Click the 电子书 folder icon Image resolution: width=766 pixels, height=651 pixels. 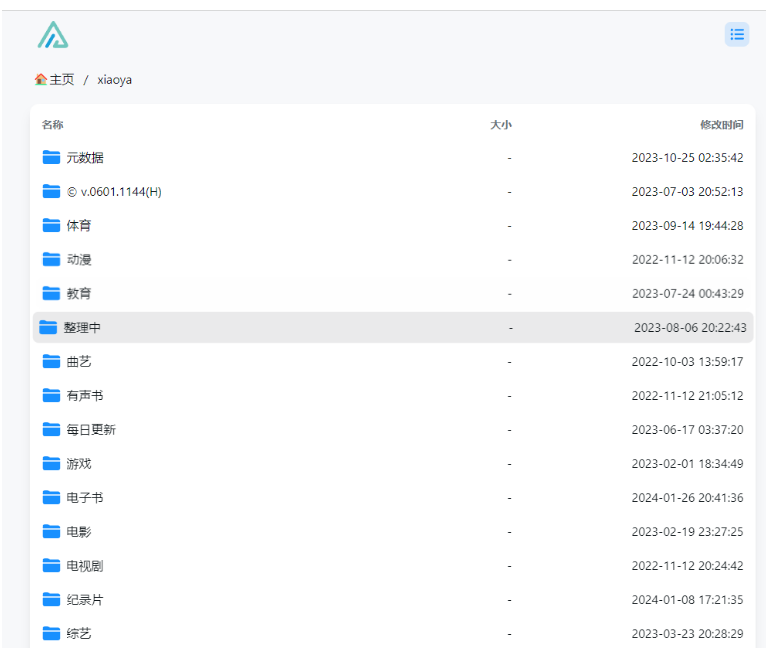point(52,497)
